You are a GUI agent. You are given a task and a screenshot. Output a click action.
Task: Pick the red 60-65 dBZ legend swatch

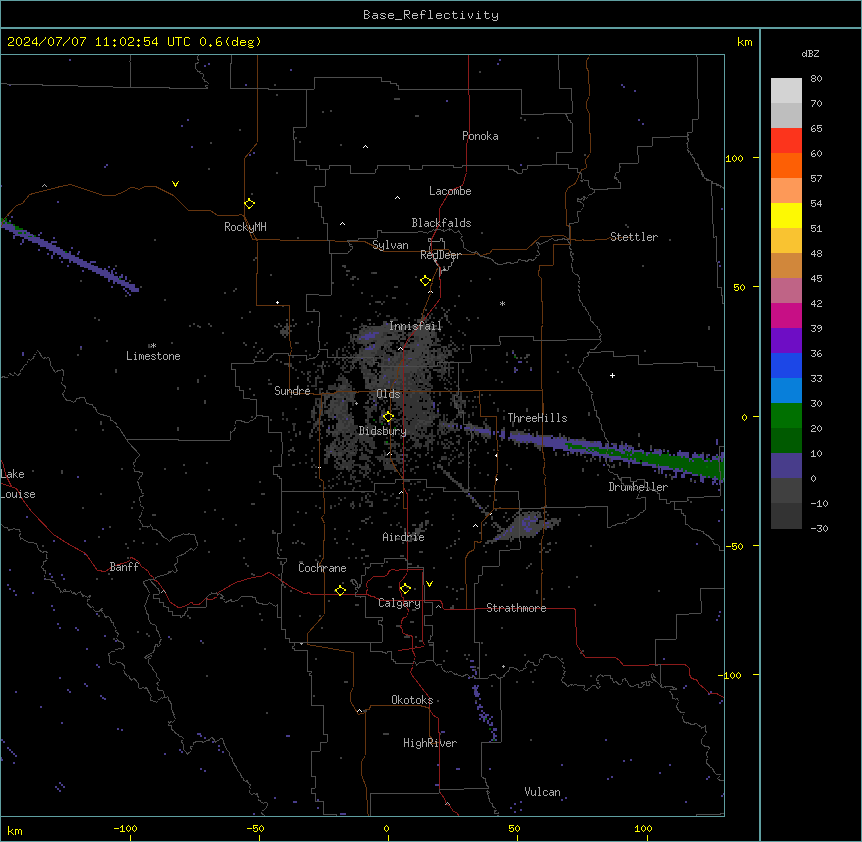pos(786,140)
